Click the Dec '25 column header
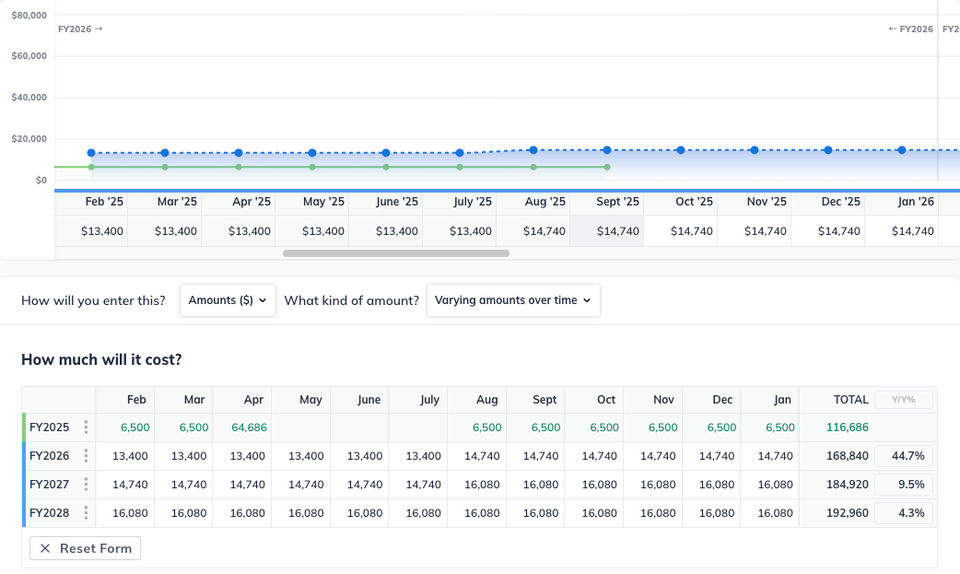The width and height of the screenshot is (960, 574). [828, 202]
